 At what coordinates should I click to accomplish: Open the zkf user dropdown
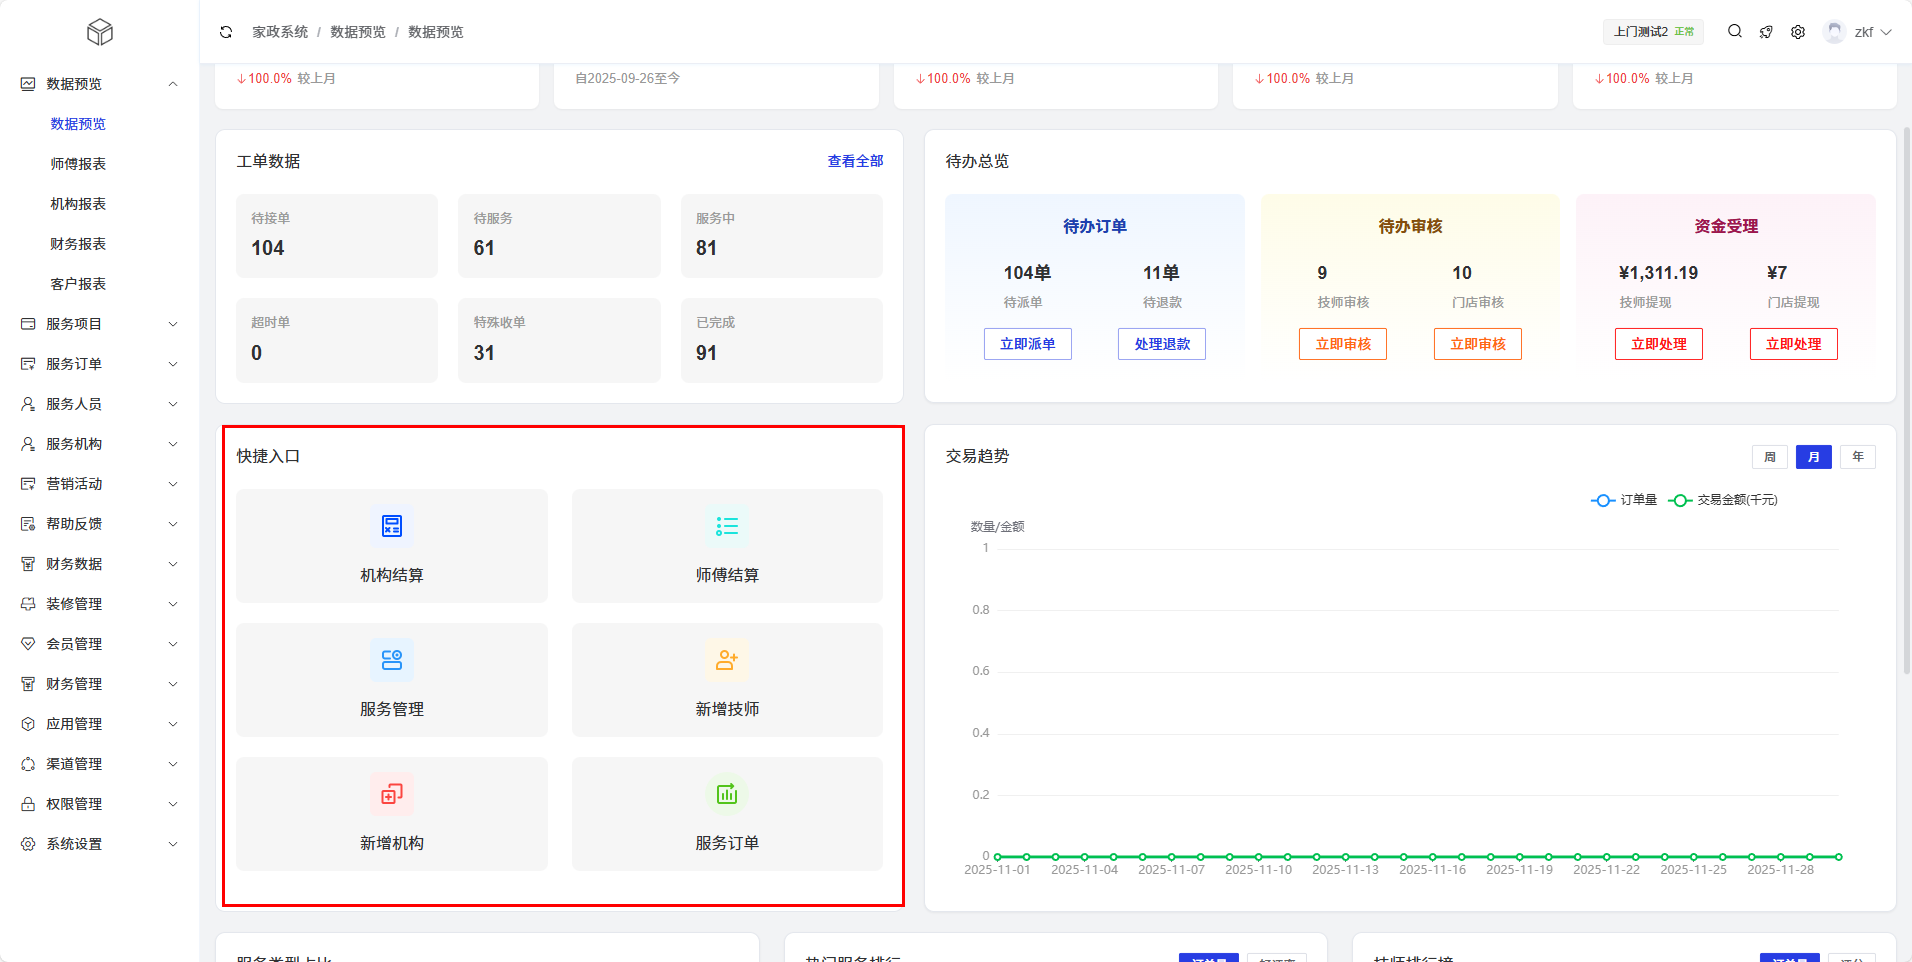click(1858, 32)
